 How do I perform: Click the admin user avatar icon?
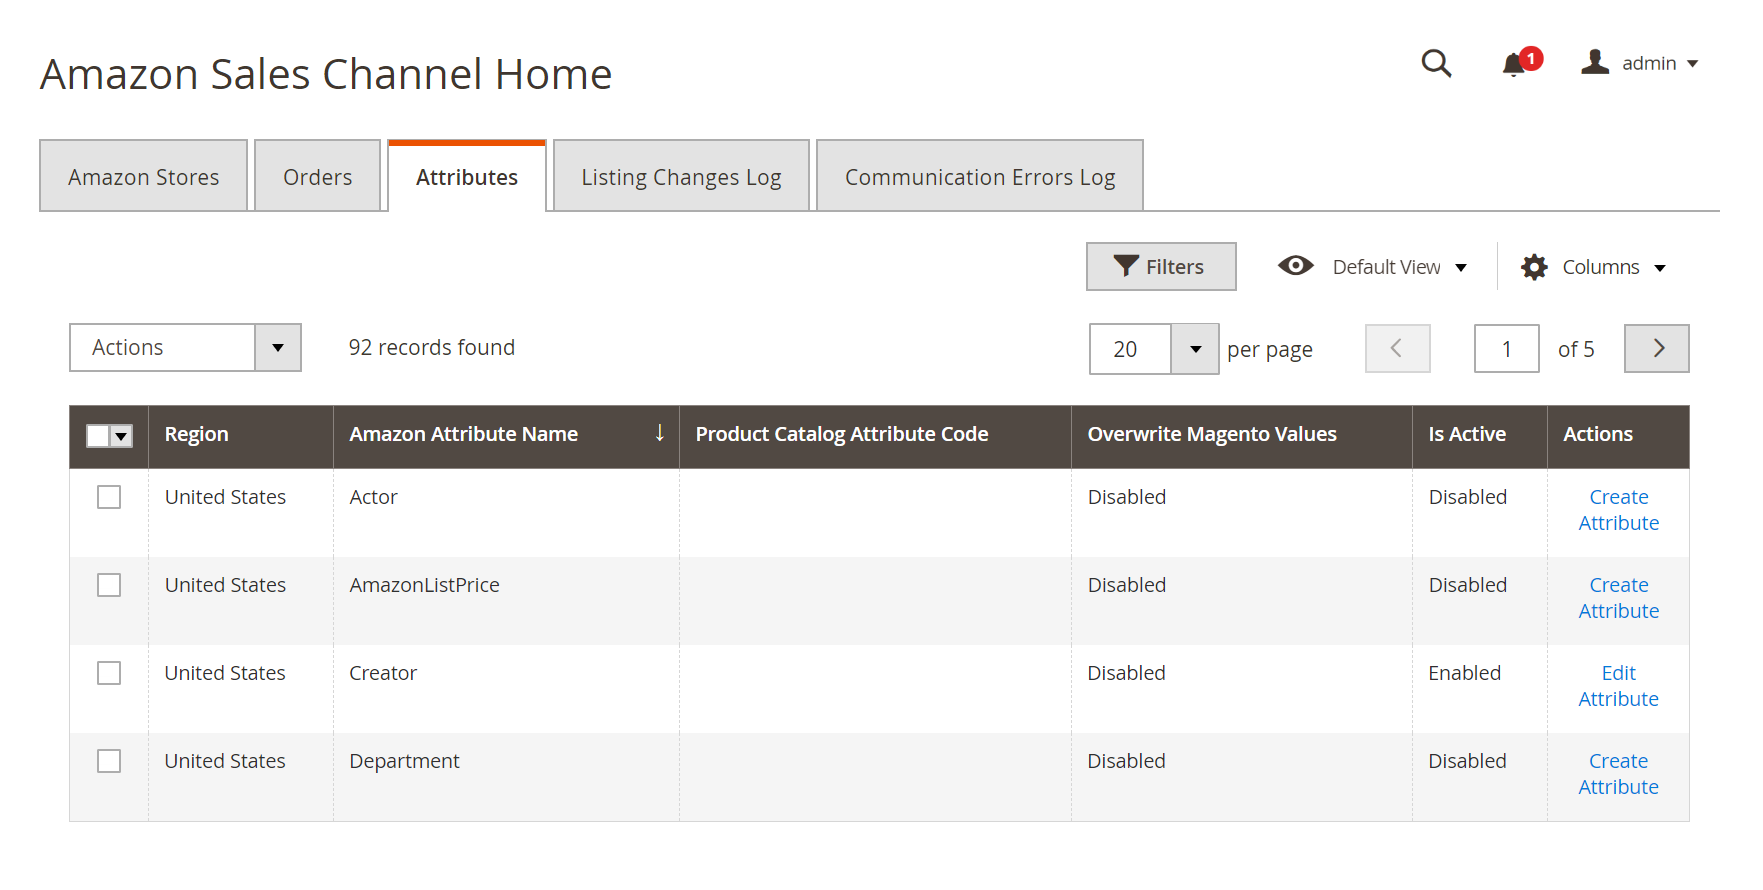[x=1595, y=62]
